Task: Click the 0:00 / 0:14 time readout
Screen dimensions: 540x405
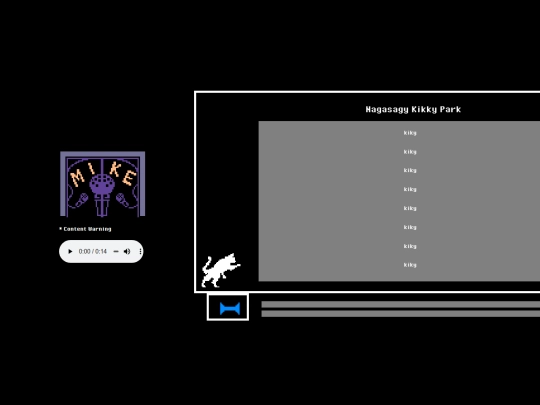Action: pos(93,251)
